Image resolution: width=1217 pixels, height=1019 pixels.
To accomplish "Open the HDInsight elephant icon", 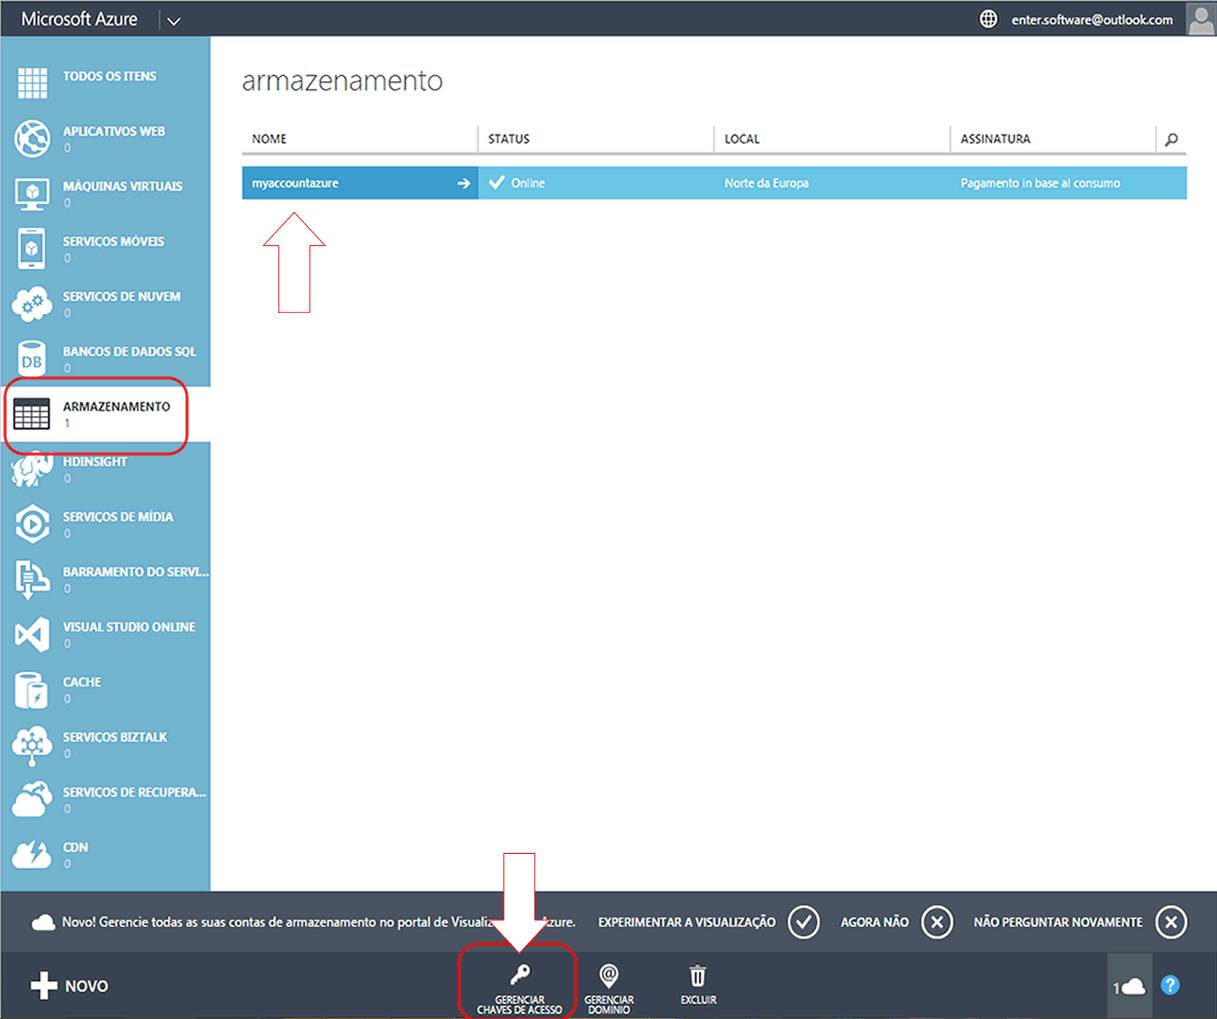I will (32, 469).
